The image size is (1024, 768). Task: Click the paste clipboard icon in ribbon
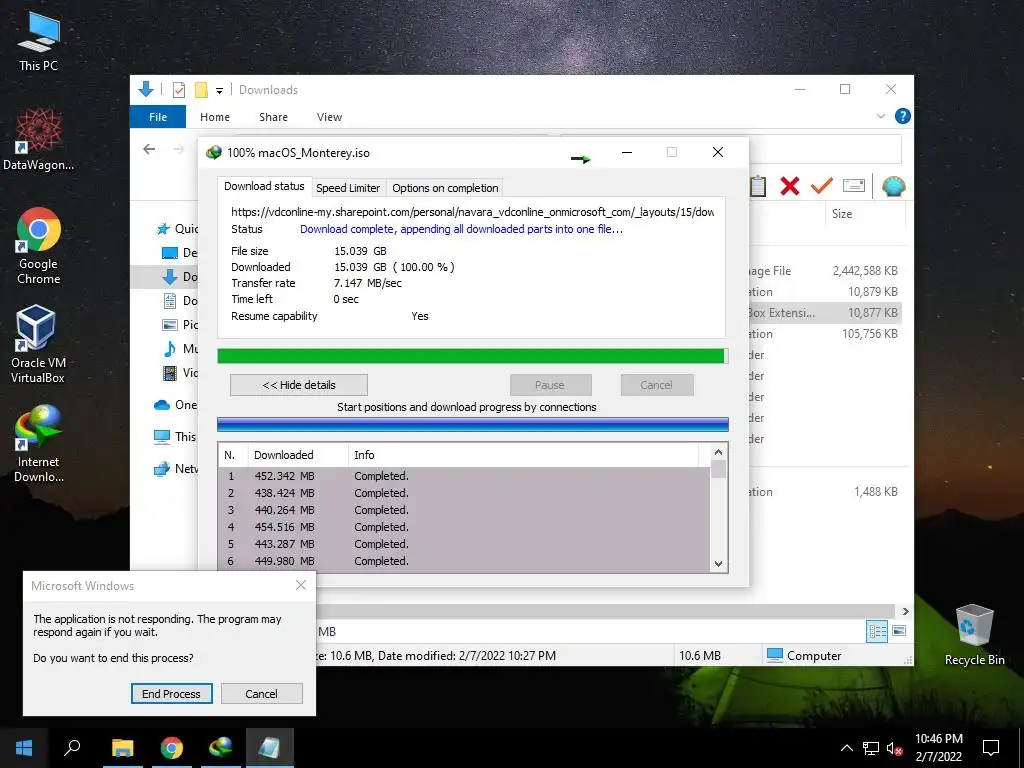click(758, 186)
